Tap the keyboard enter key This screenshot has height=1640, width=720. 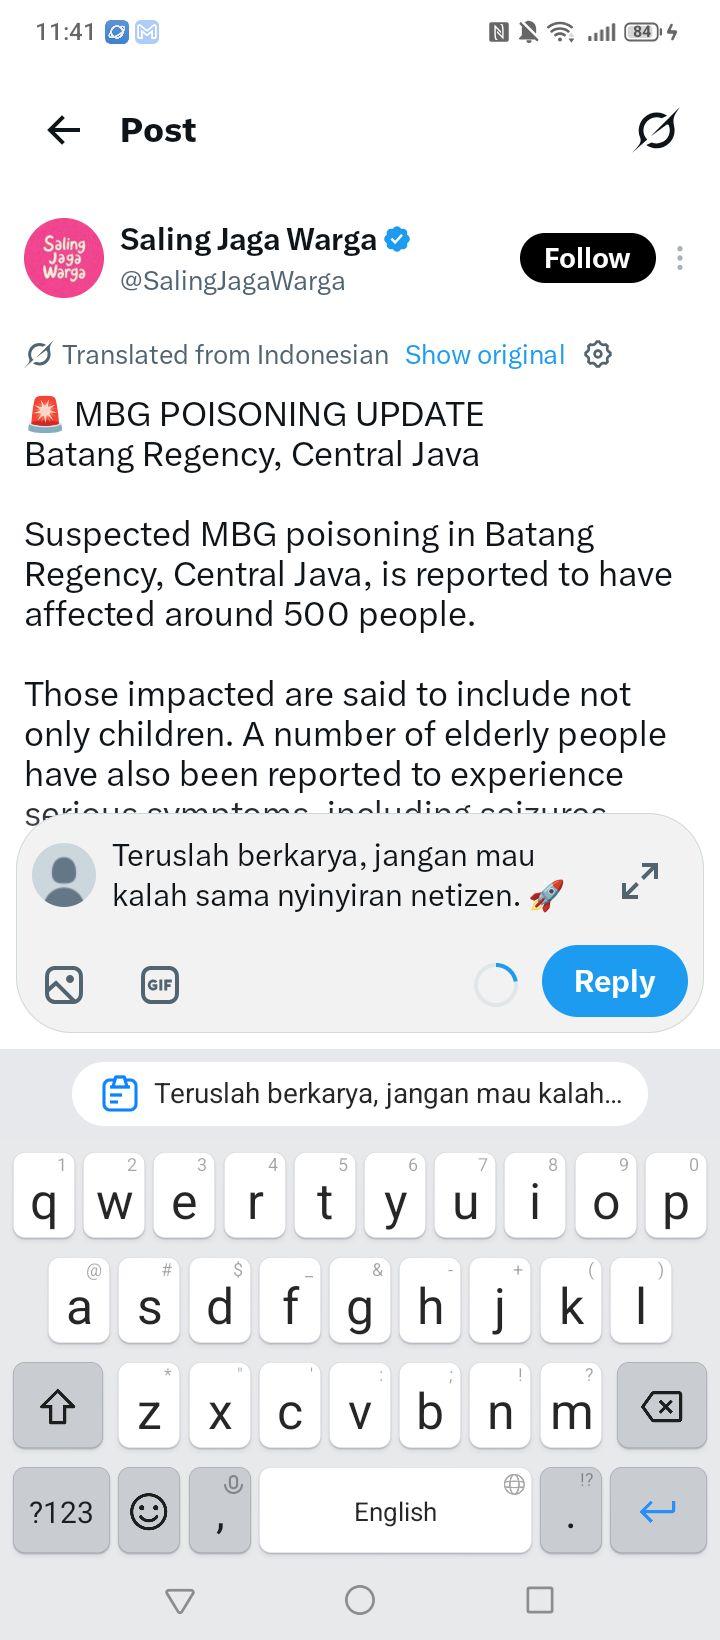658,1511
